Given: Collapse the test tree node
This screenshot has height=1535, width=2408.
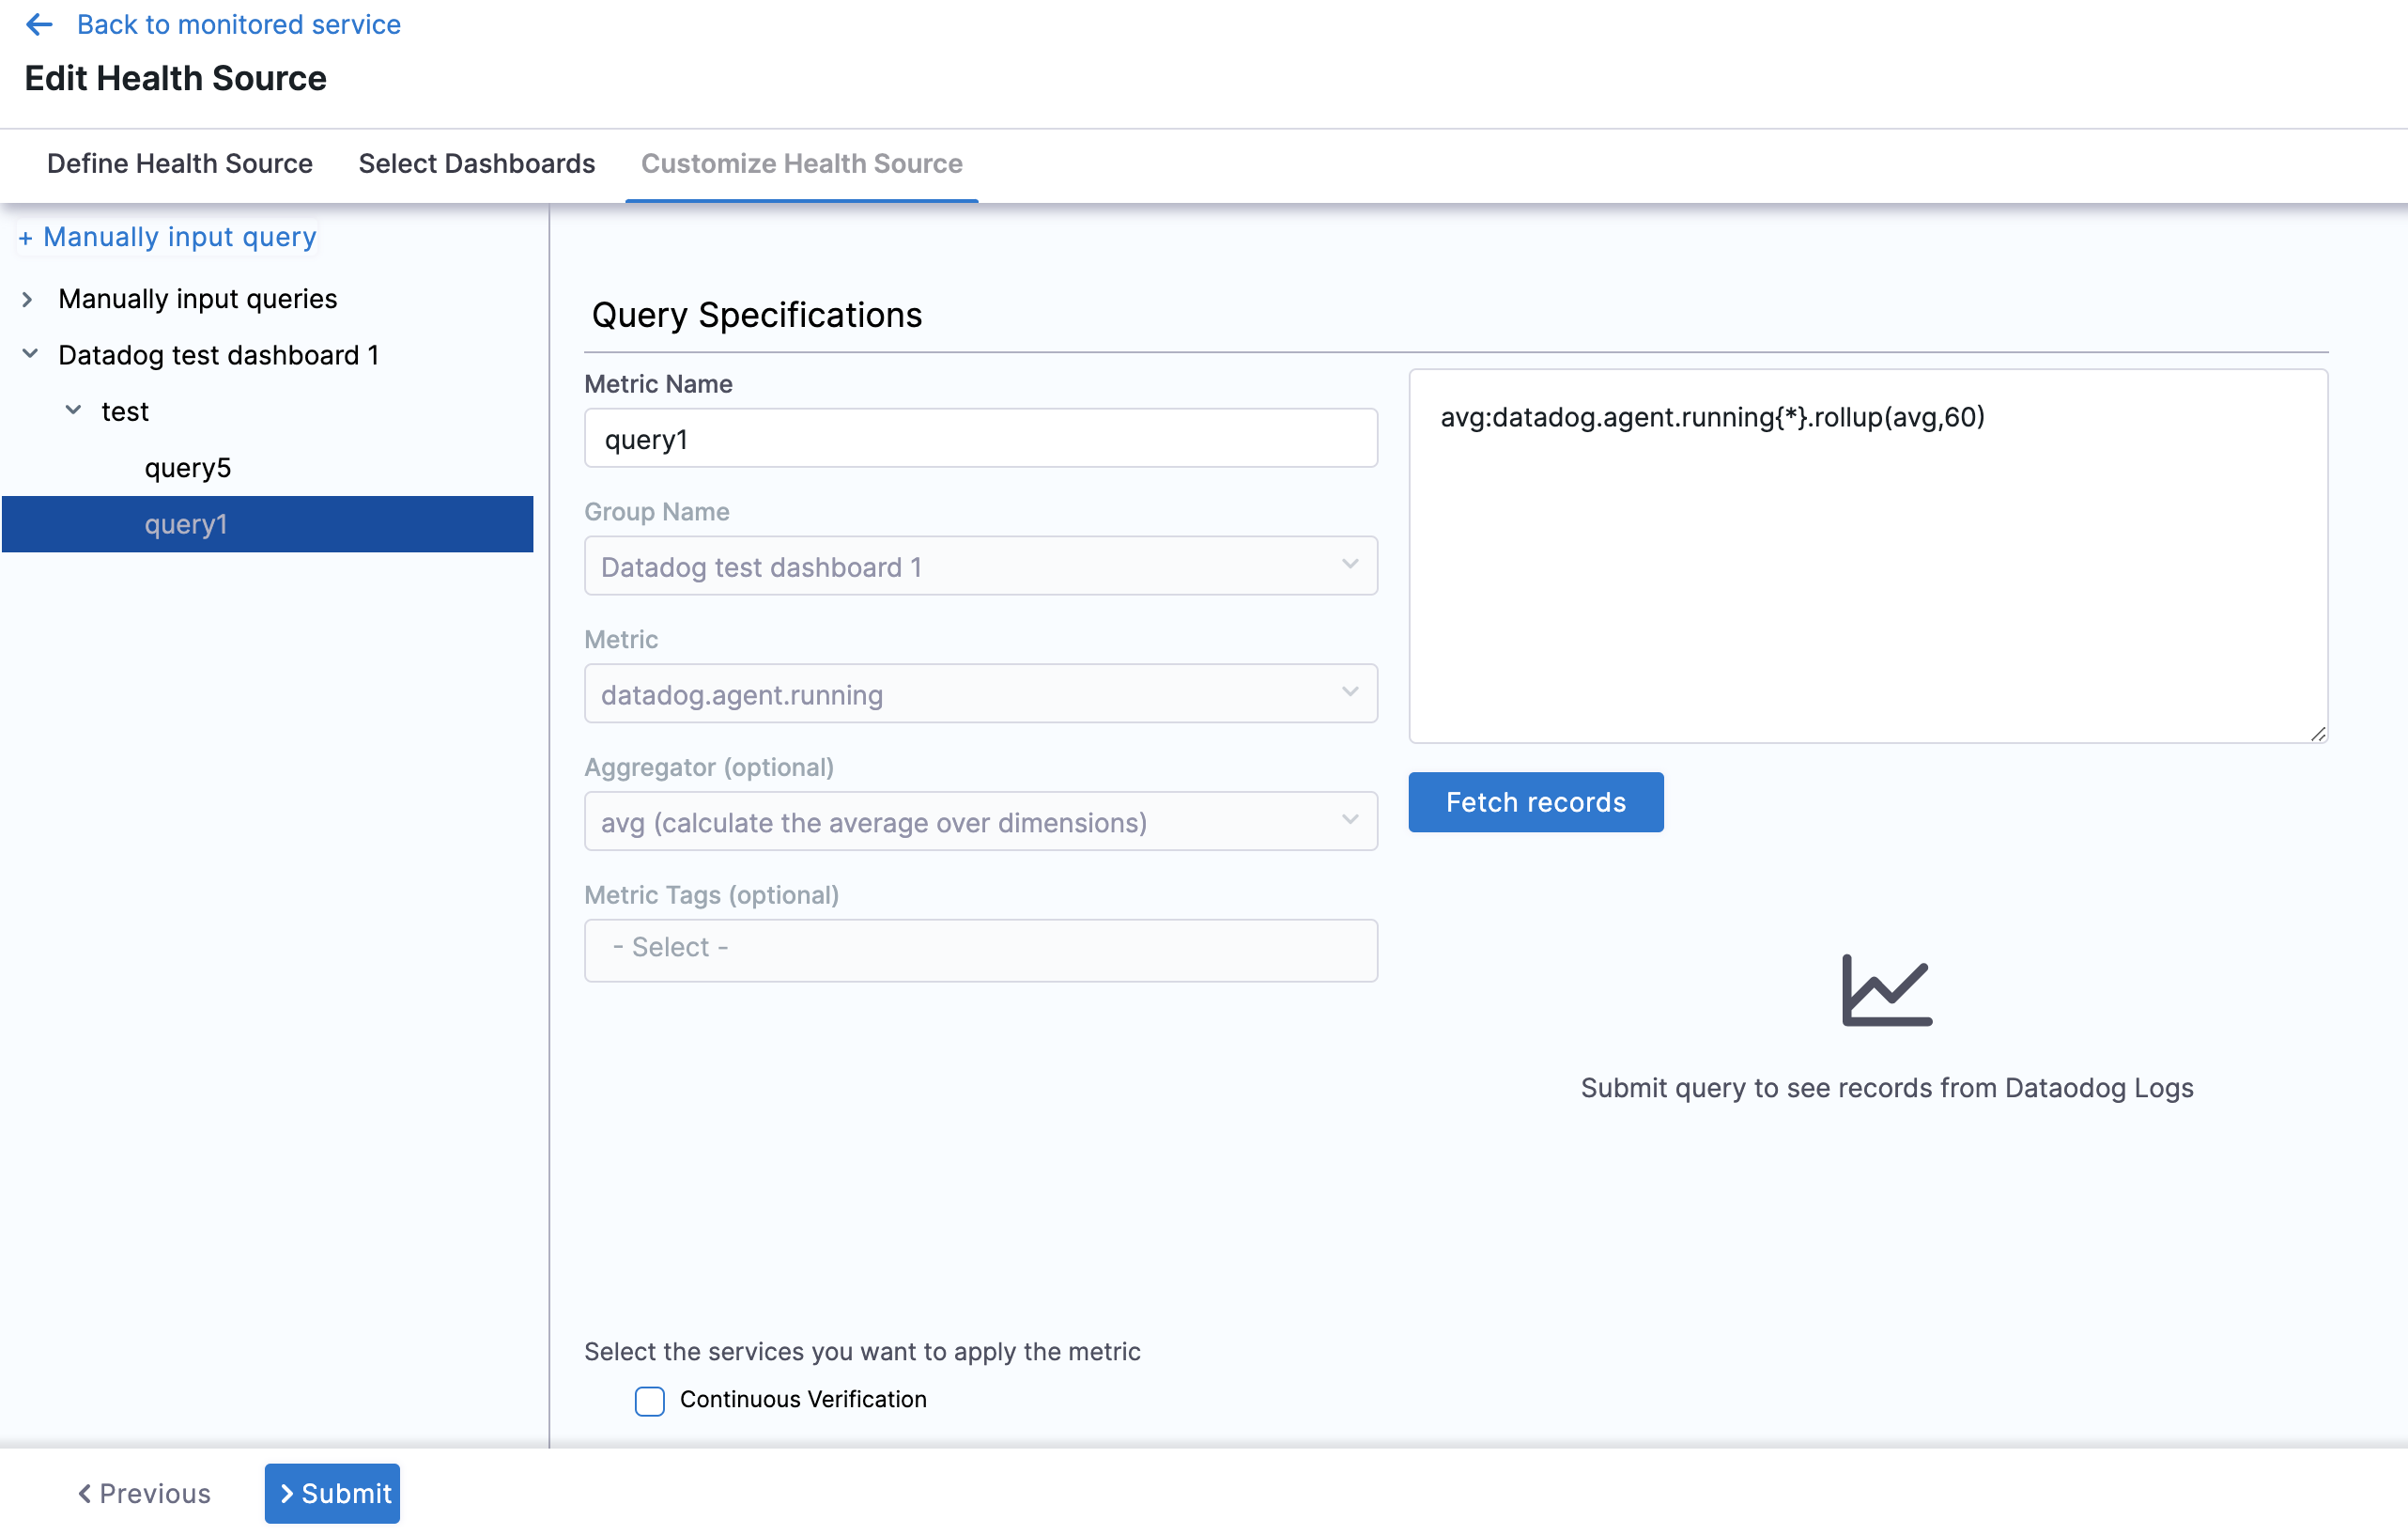Looking at the screenshot, I should (73, 411).
